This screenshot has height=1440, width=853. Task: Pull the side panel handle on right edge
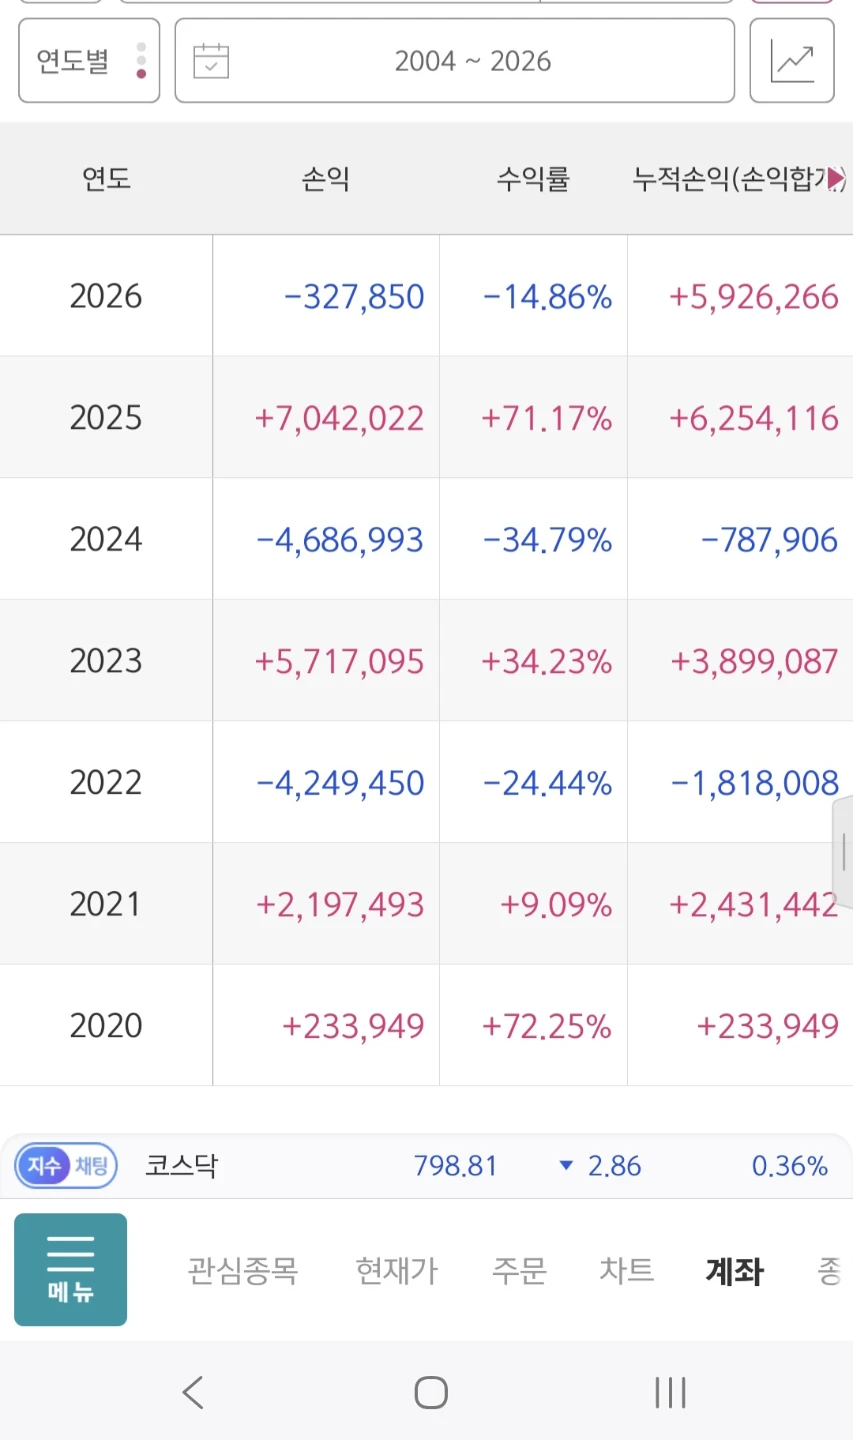(843, 852)
